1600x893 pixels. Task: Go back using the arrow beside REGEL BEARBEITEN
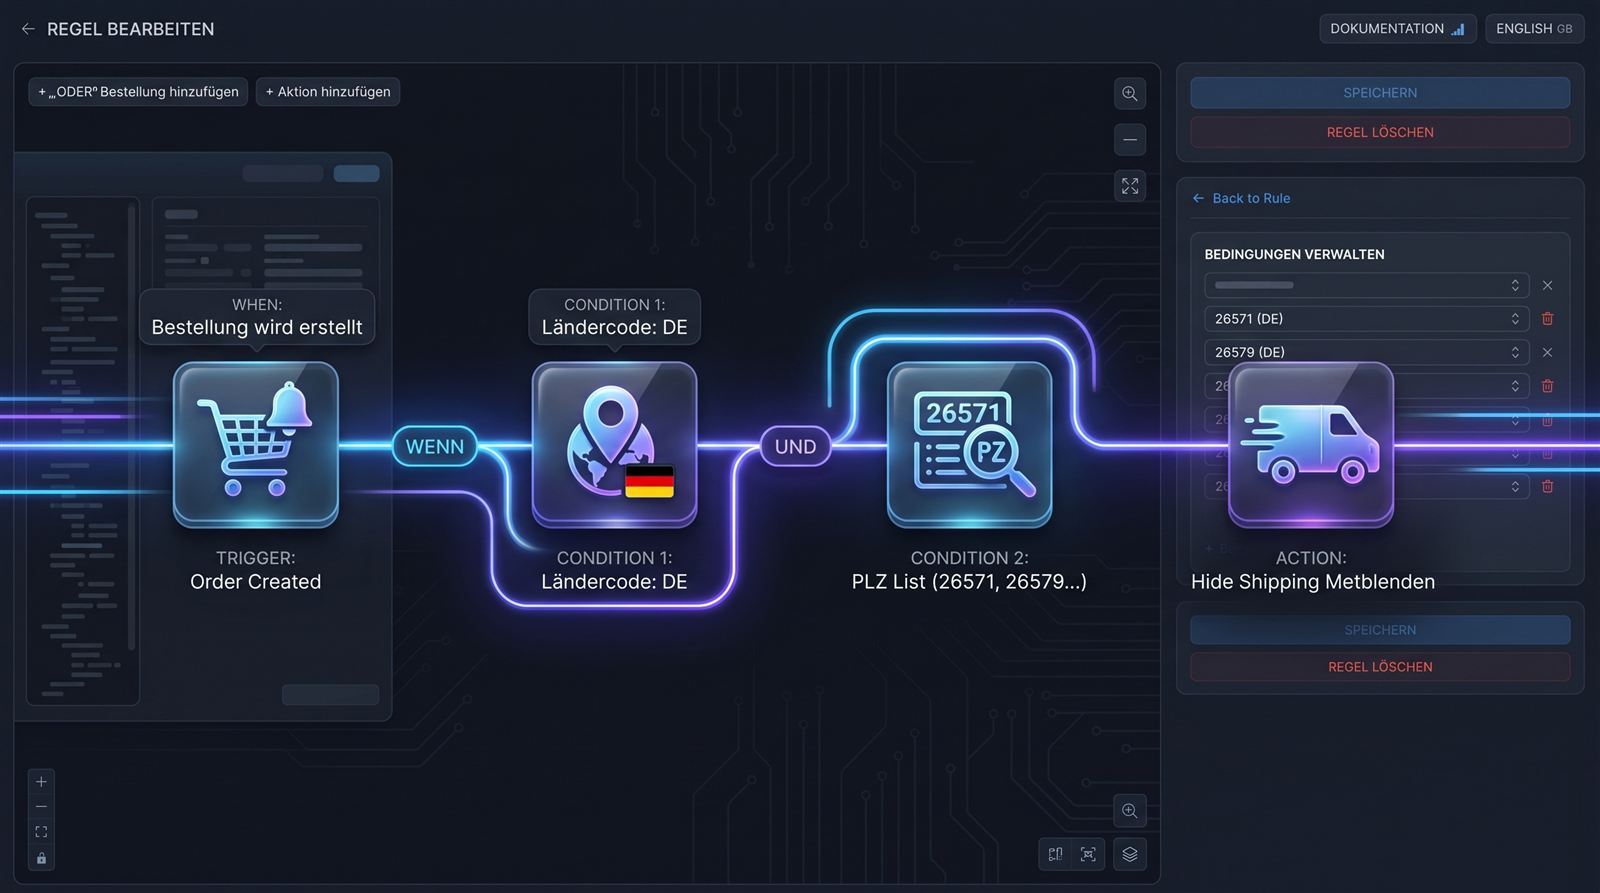tap(28, 29)
